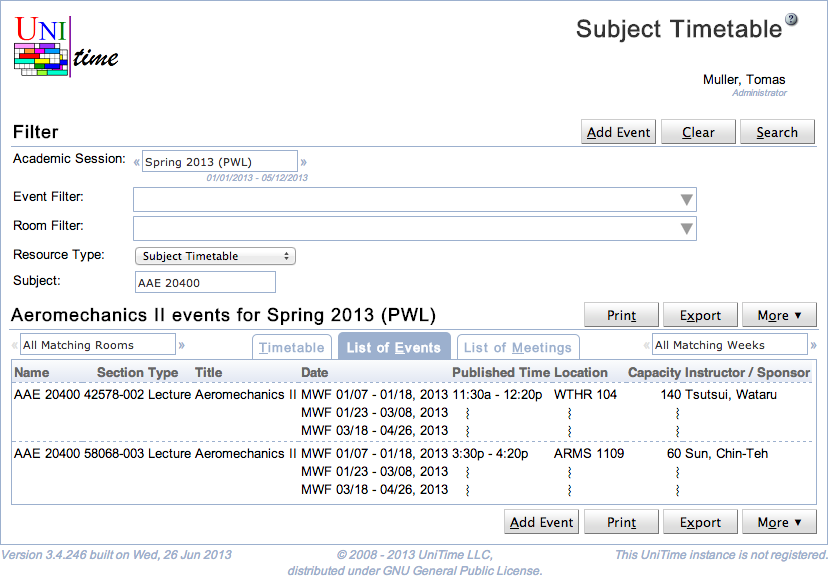The image size is (828, 582).
Task: Go to previous academic session arrow
Action: (137, 162)
